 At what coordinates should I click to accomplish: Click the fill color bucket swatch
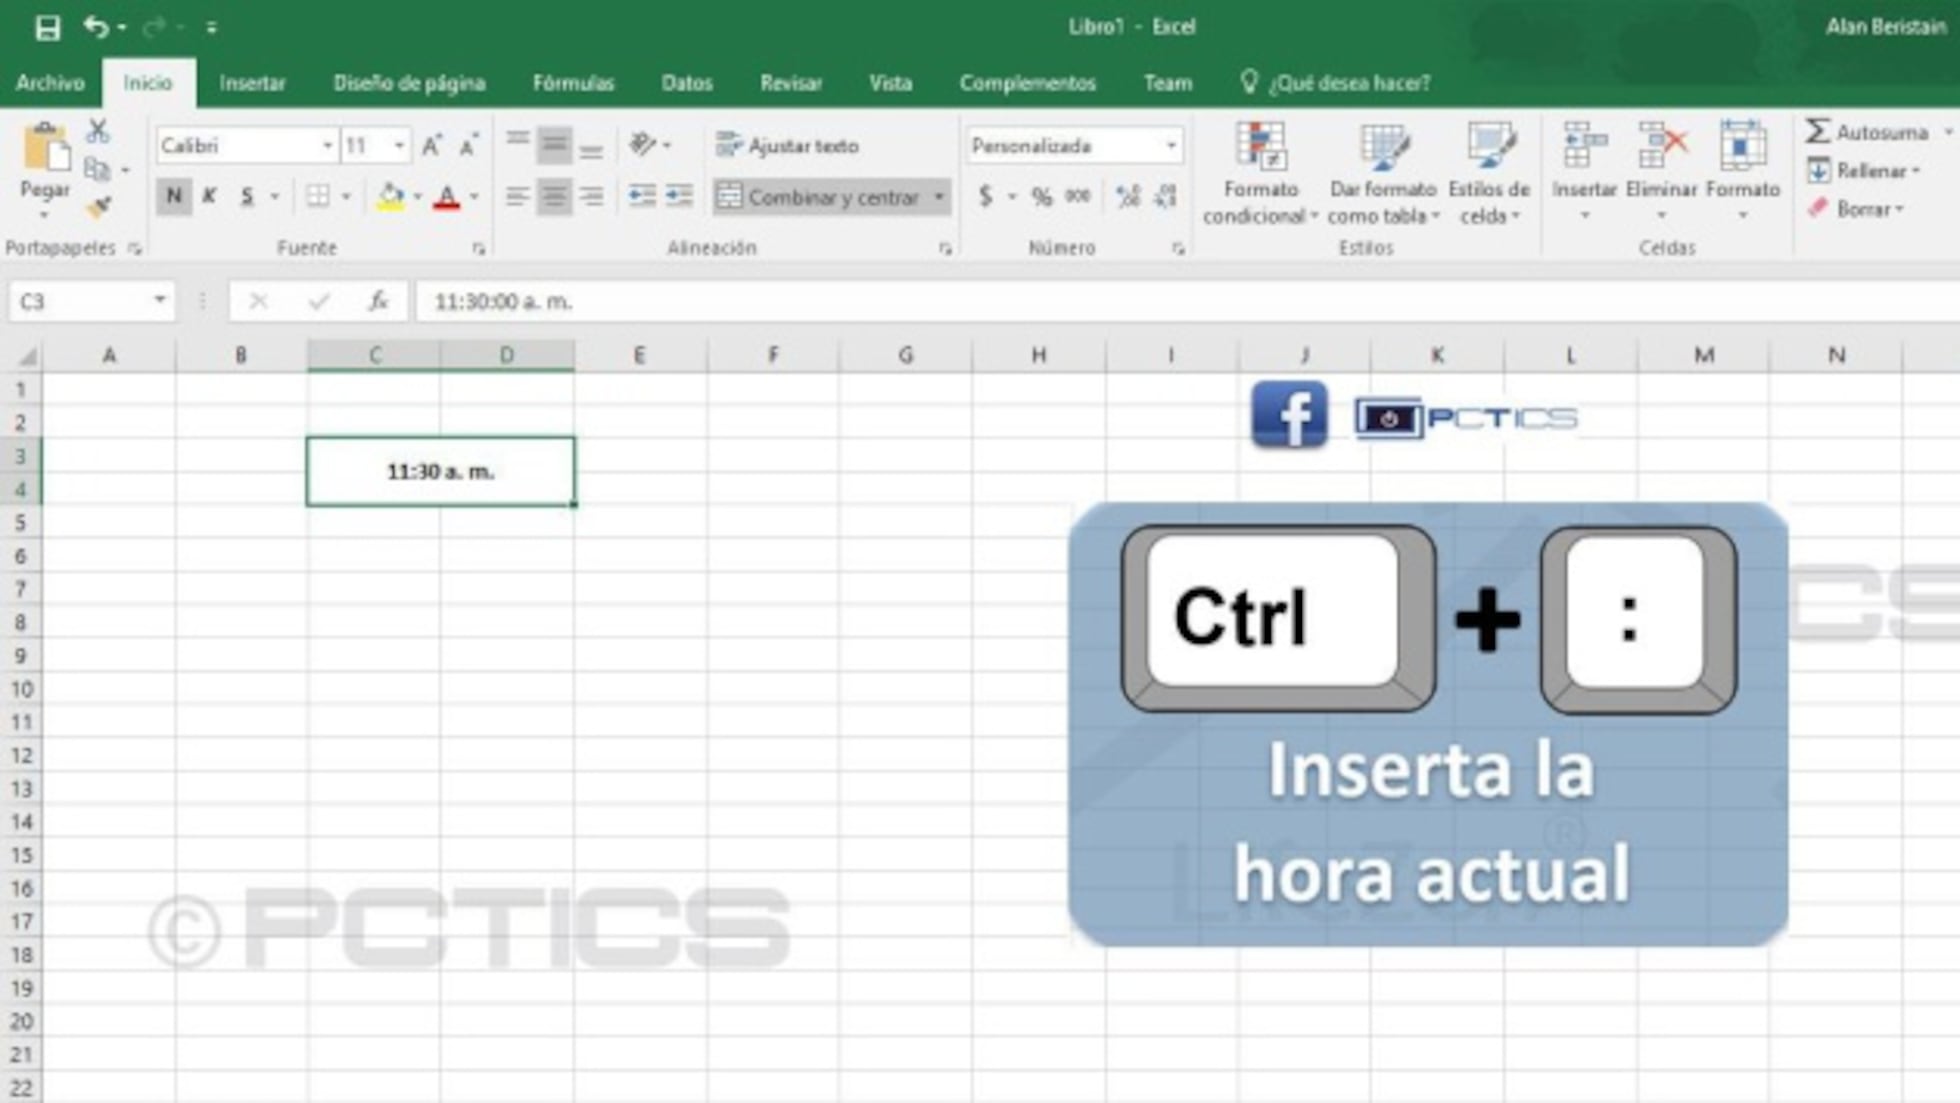[391, 196]
